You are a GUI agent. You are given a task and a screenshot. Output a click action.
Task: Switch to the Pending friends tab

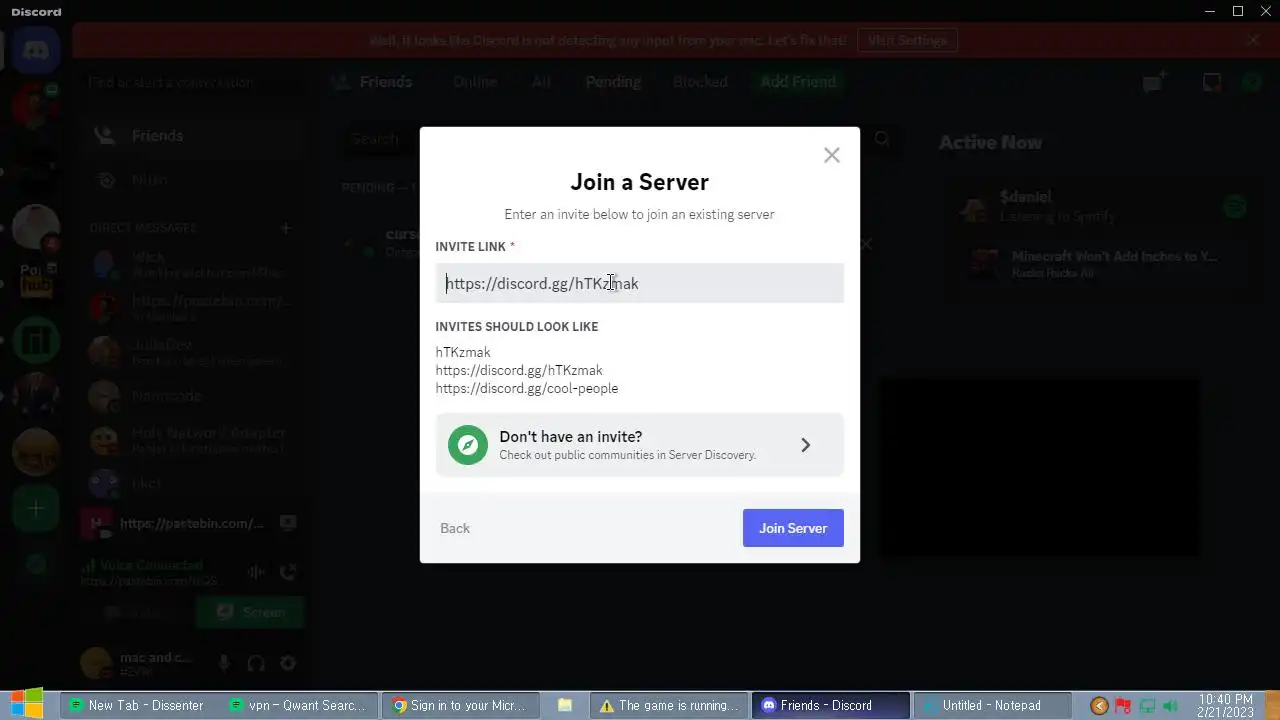(x=613, y=82)
